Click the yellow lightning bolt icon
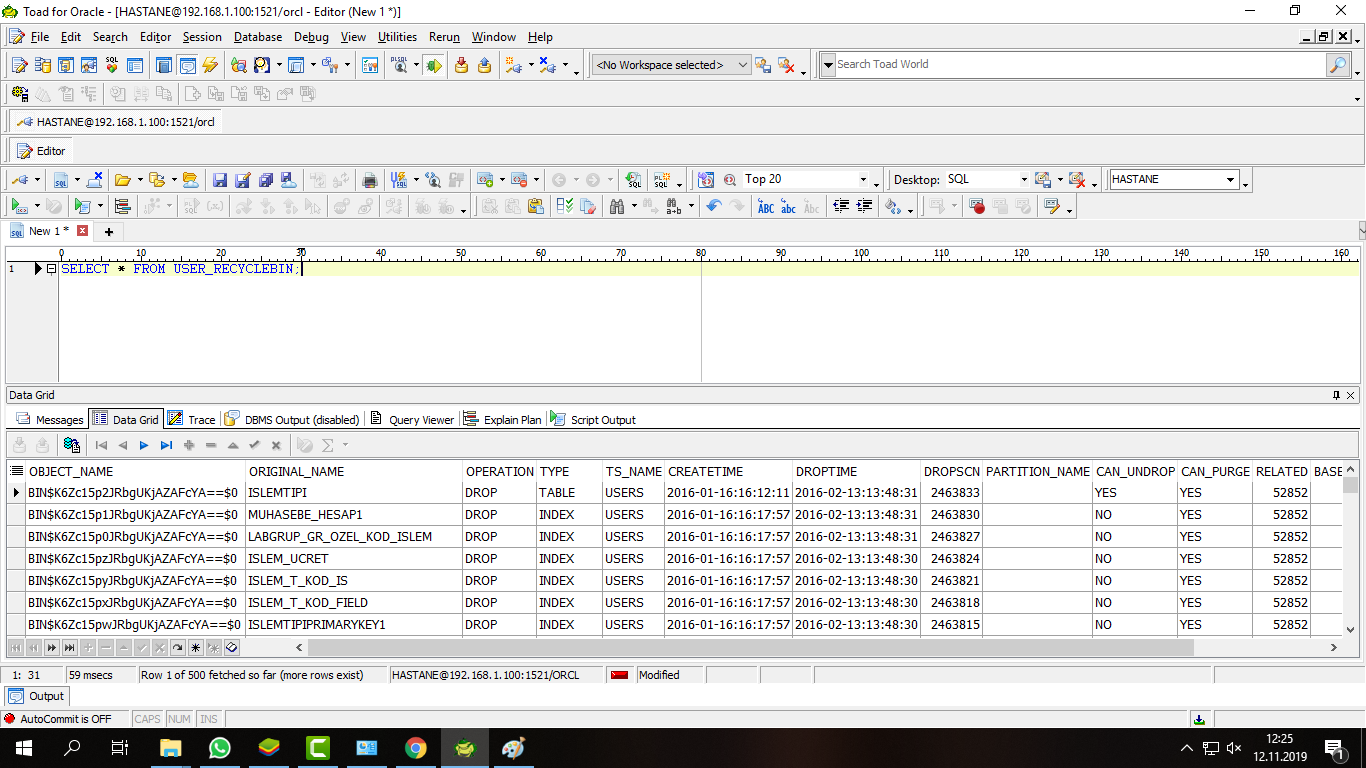The image size is (1366, 768). click(210, 65)
